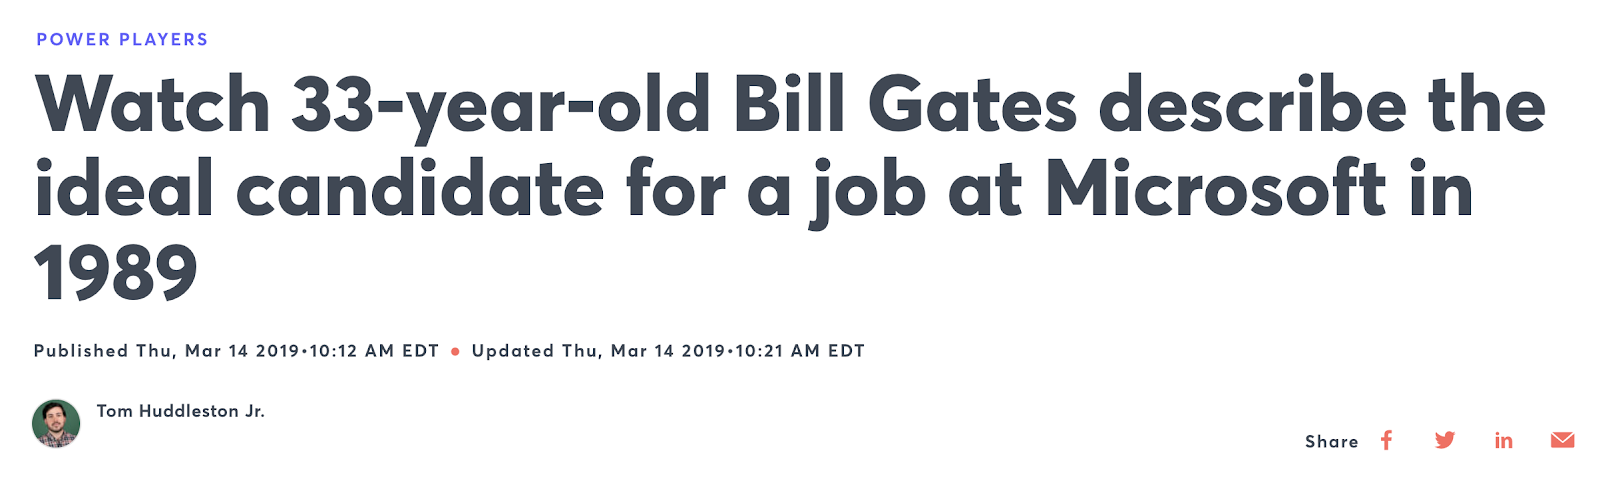The image size is (1600, 477).
Task: Open Tom Huddleston Jr.'s avatar photo
Action: click(x=56, y=423)
